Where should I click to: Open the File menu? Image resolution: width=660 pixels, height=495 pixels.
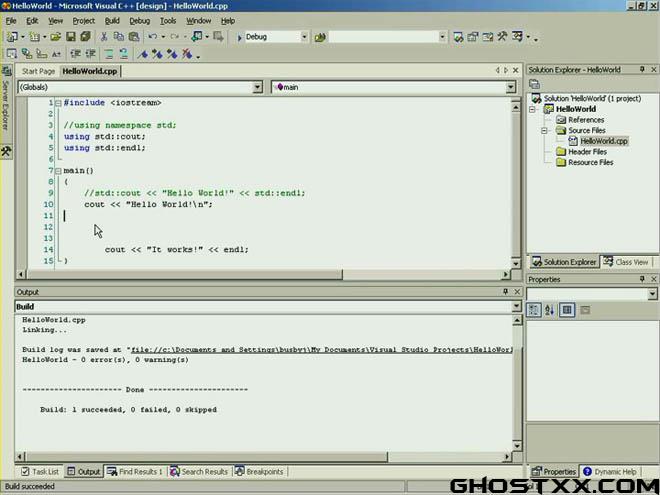[11, 21]
